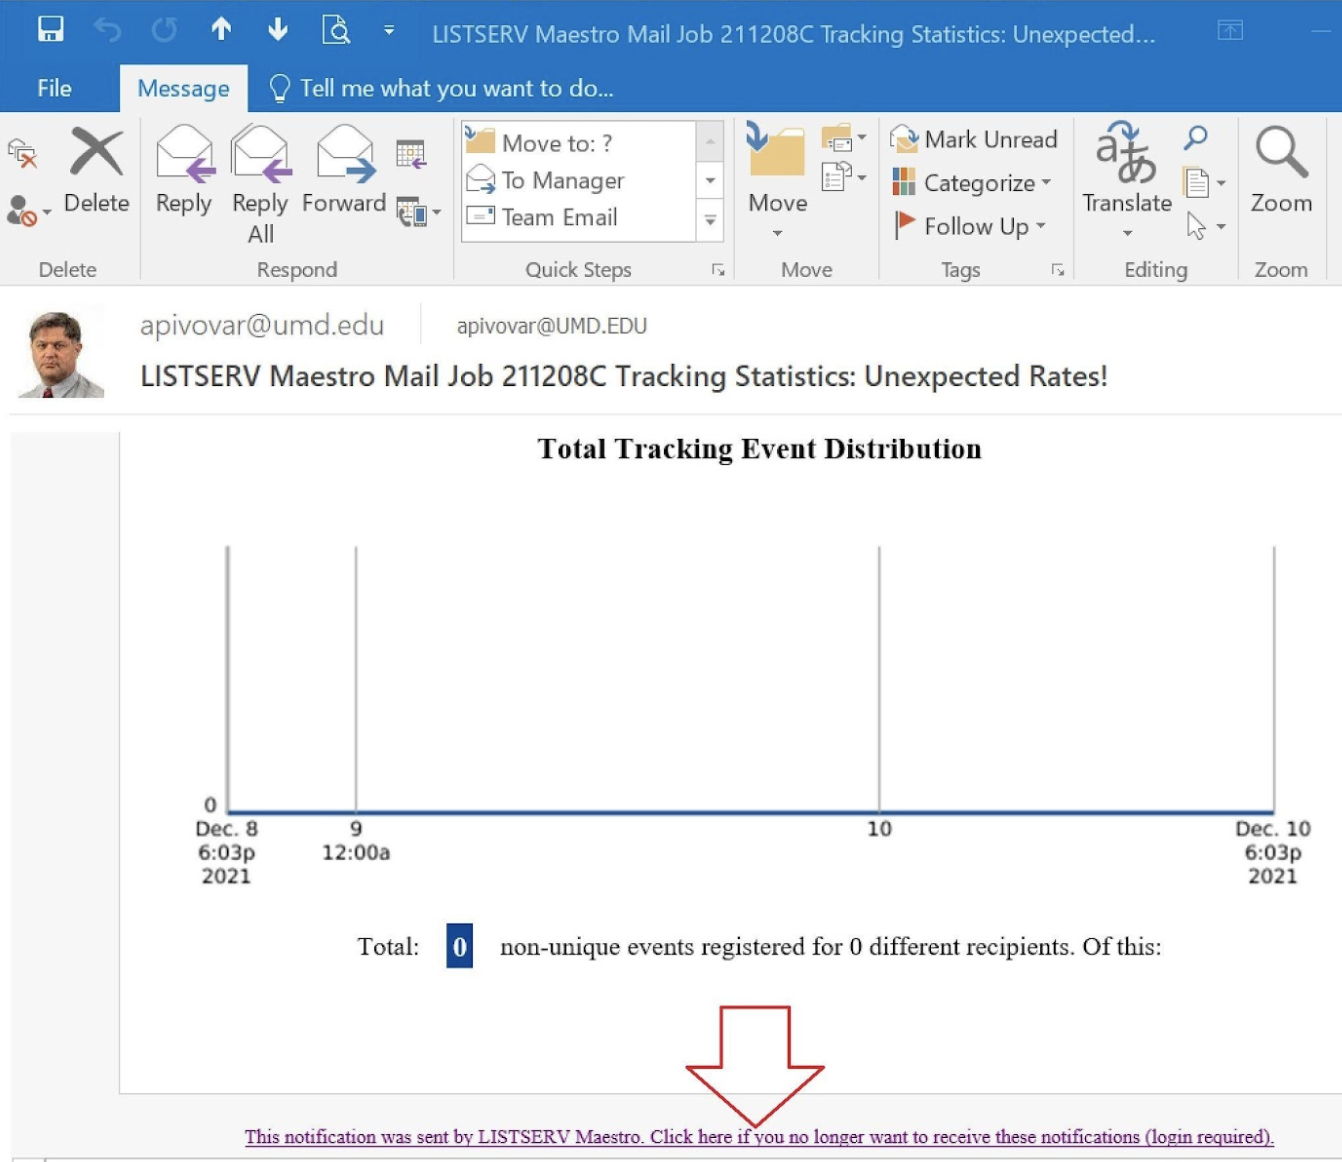The image size is (1342, 1162).
Task: Open the Translate dropdown
Action: 1127,180
